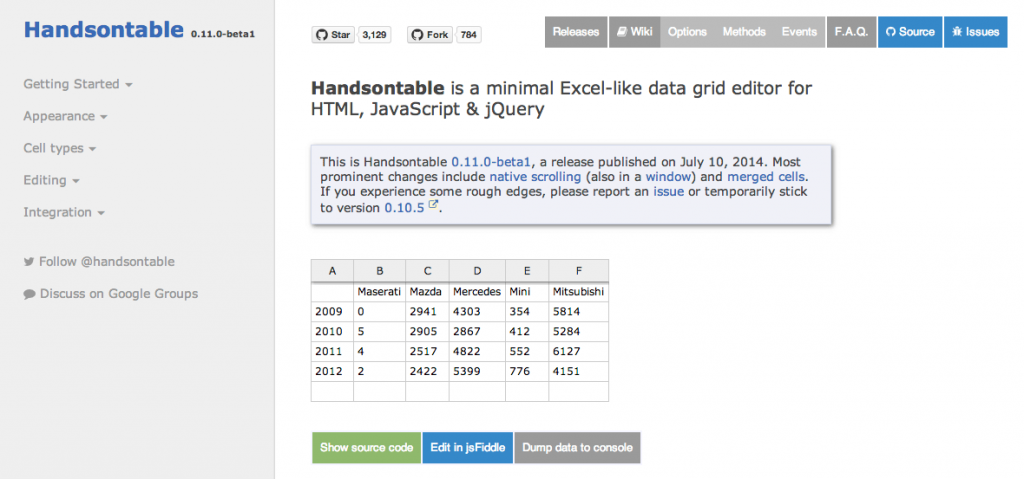Open the Releases nav item
1024x479 pixels.
[x=576, y=32]
